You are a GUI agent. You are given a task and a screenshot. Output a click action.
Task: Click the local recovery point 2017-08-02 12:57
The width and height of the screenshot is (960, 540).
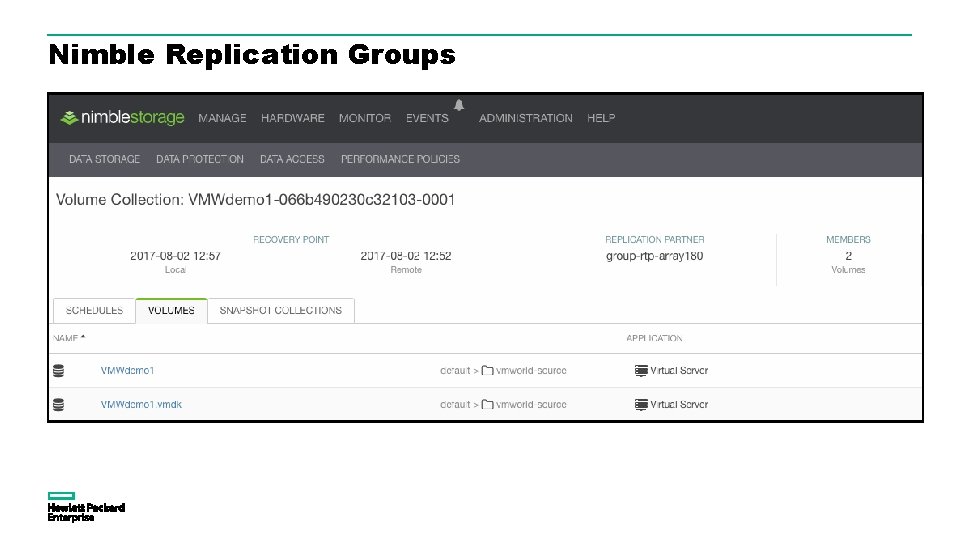point(175,256)
